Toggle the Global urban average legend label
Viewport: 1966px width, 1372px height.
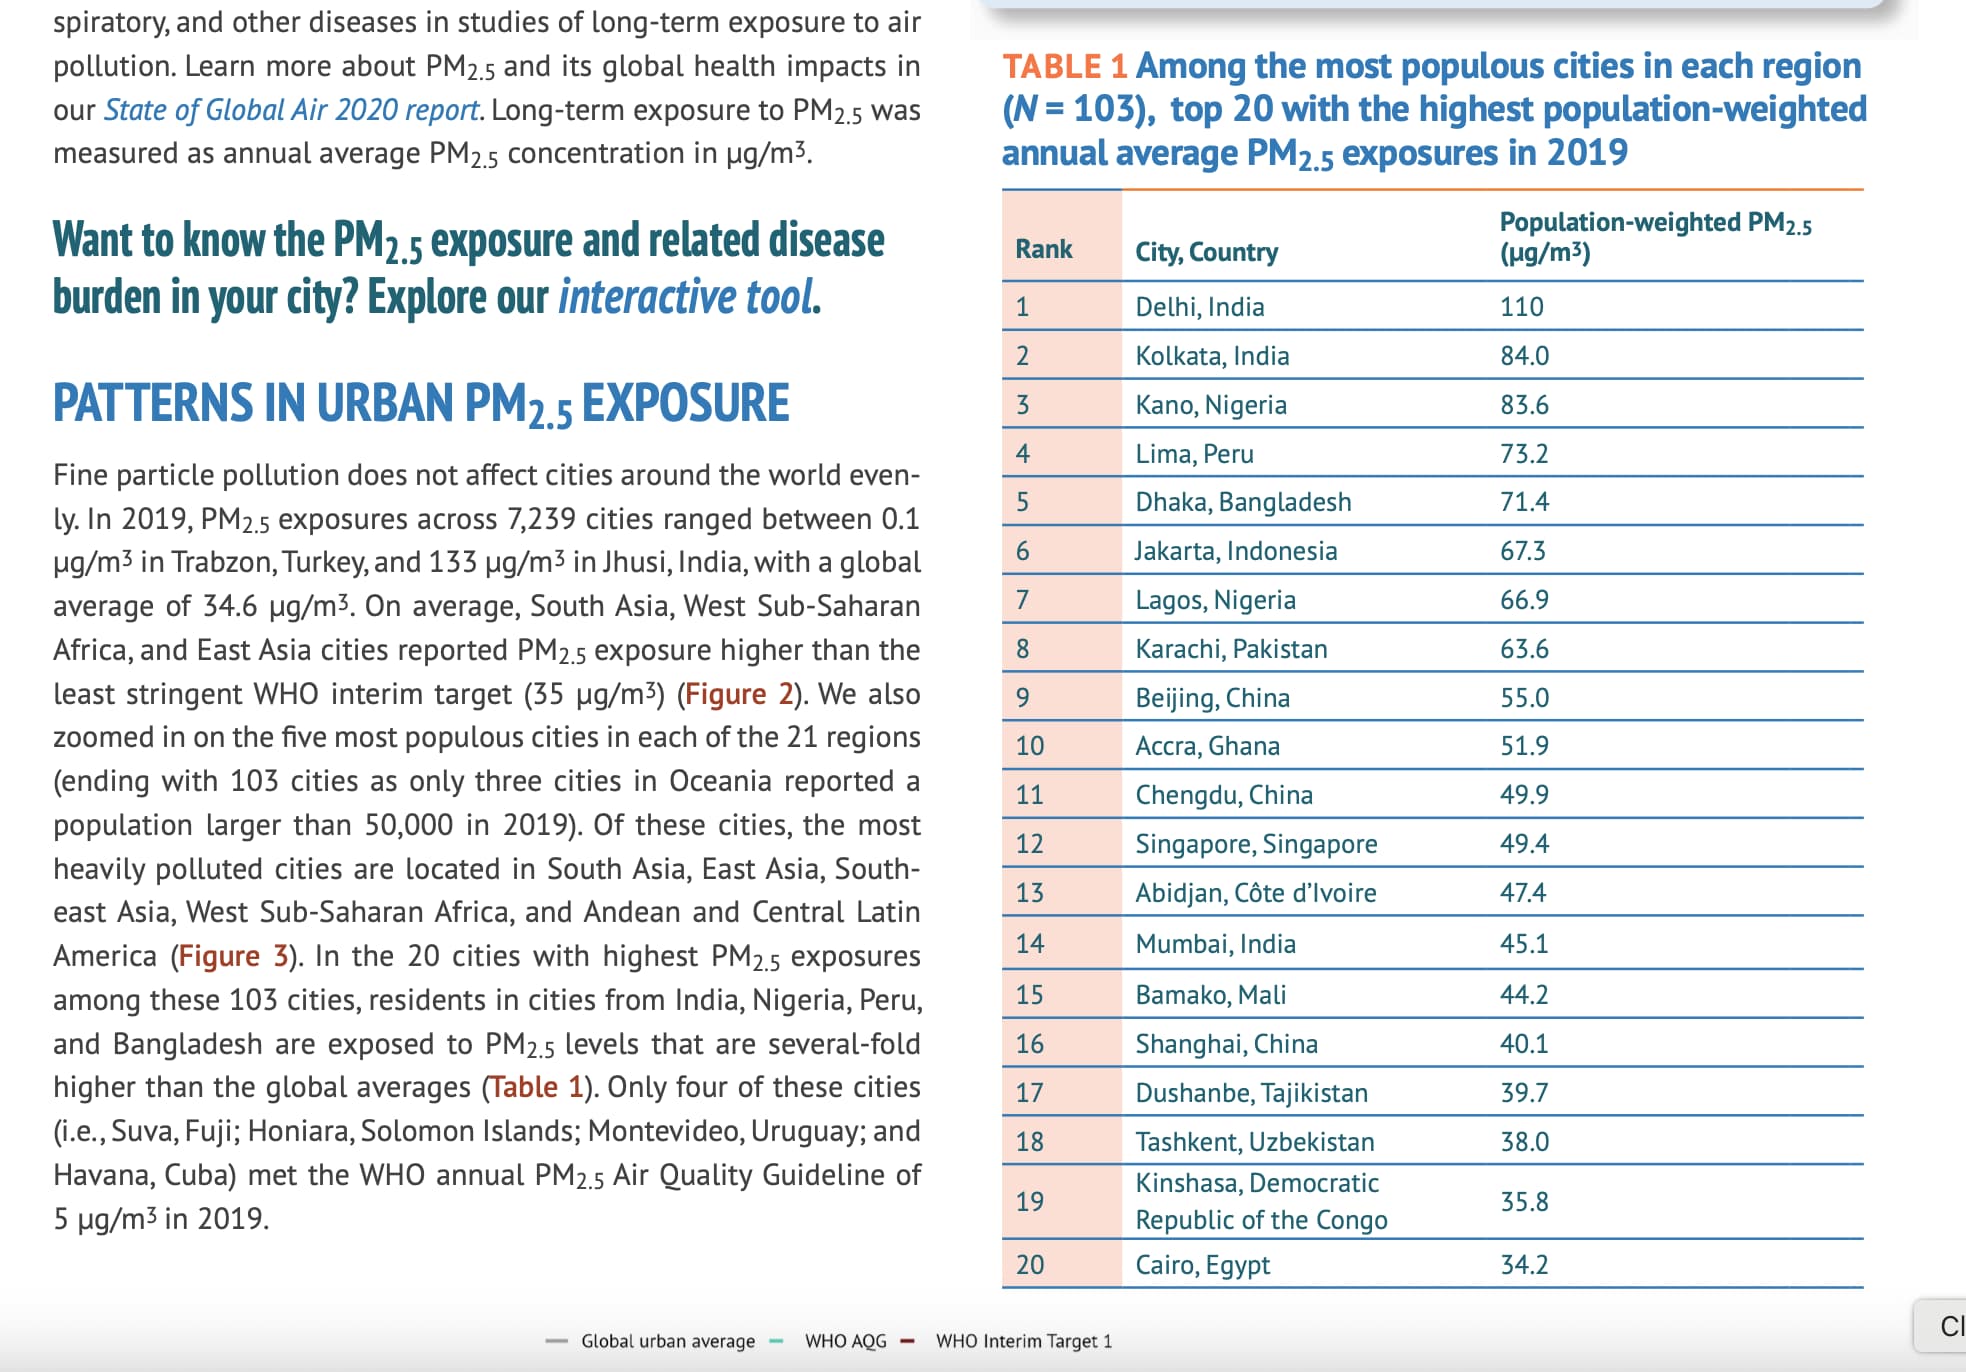tap(668, 1341)
